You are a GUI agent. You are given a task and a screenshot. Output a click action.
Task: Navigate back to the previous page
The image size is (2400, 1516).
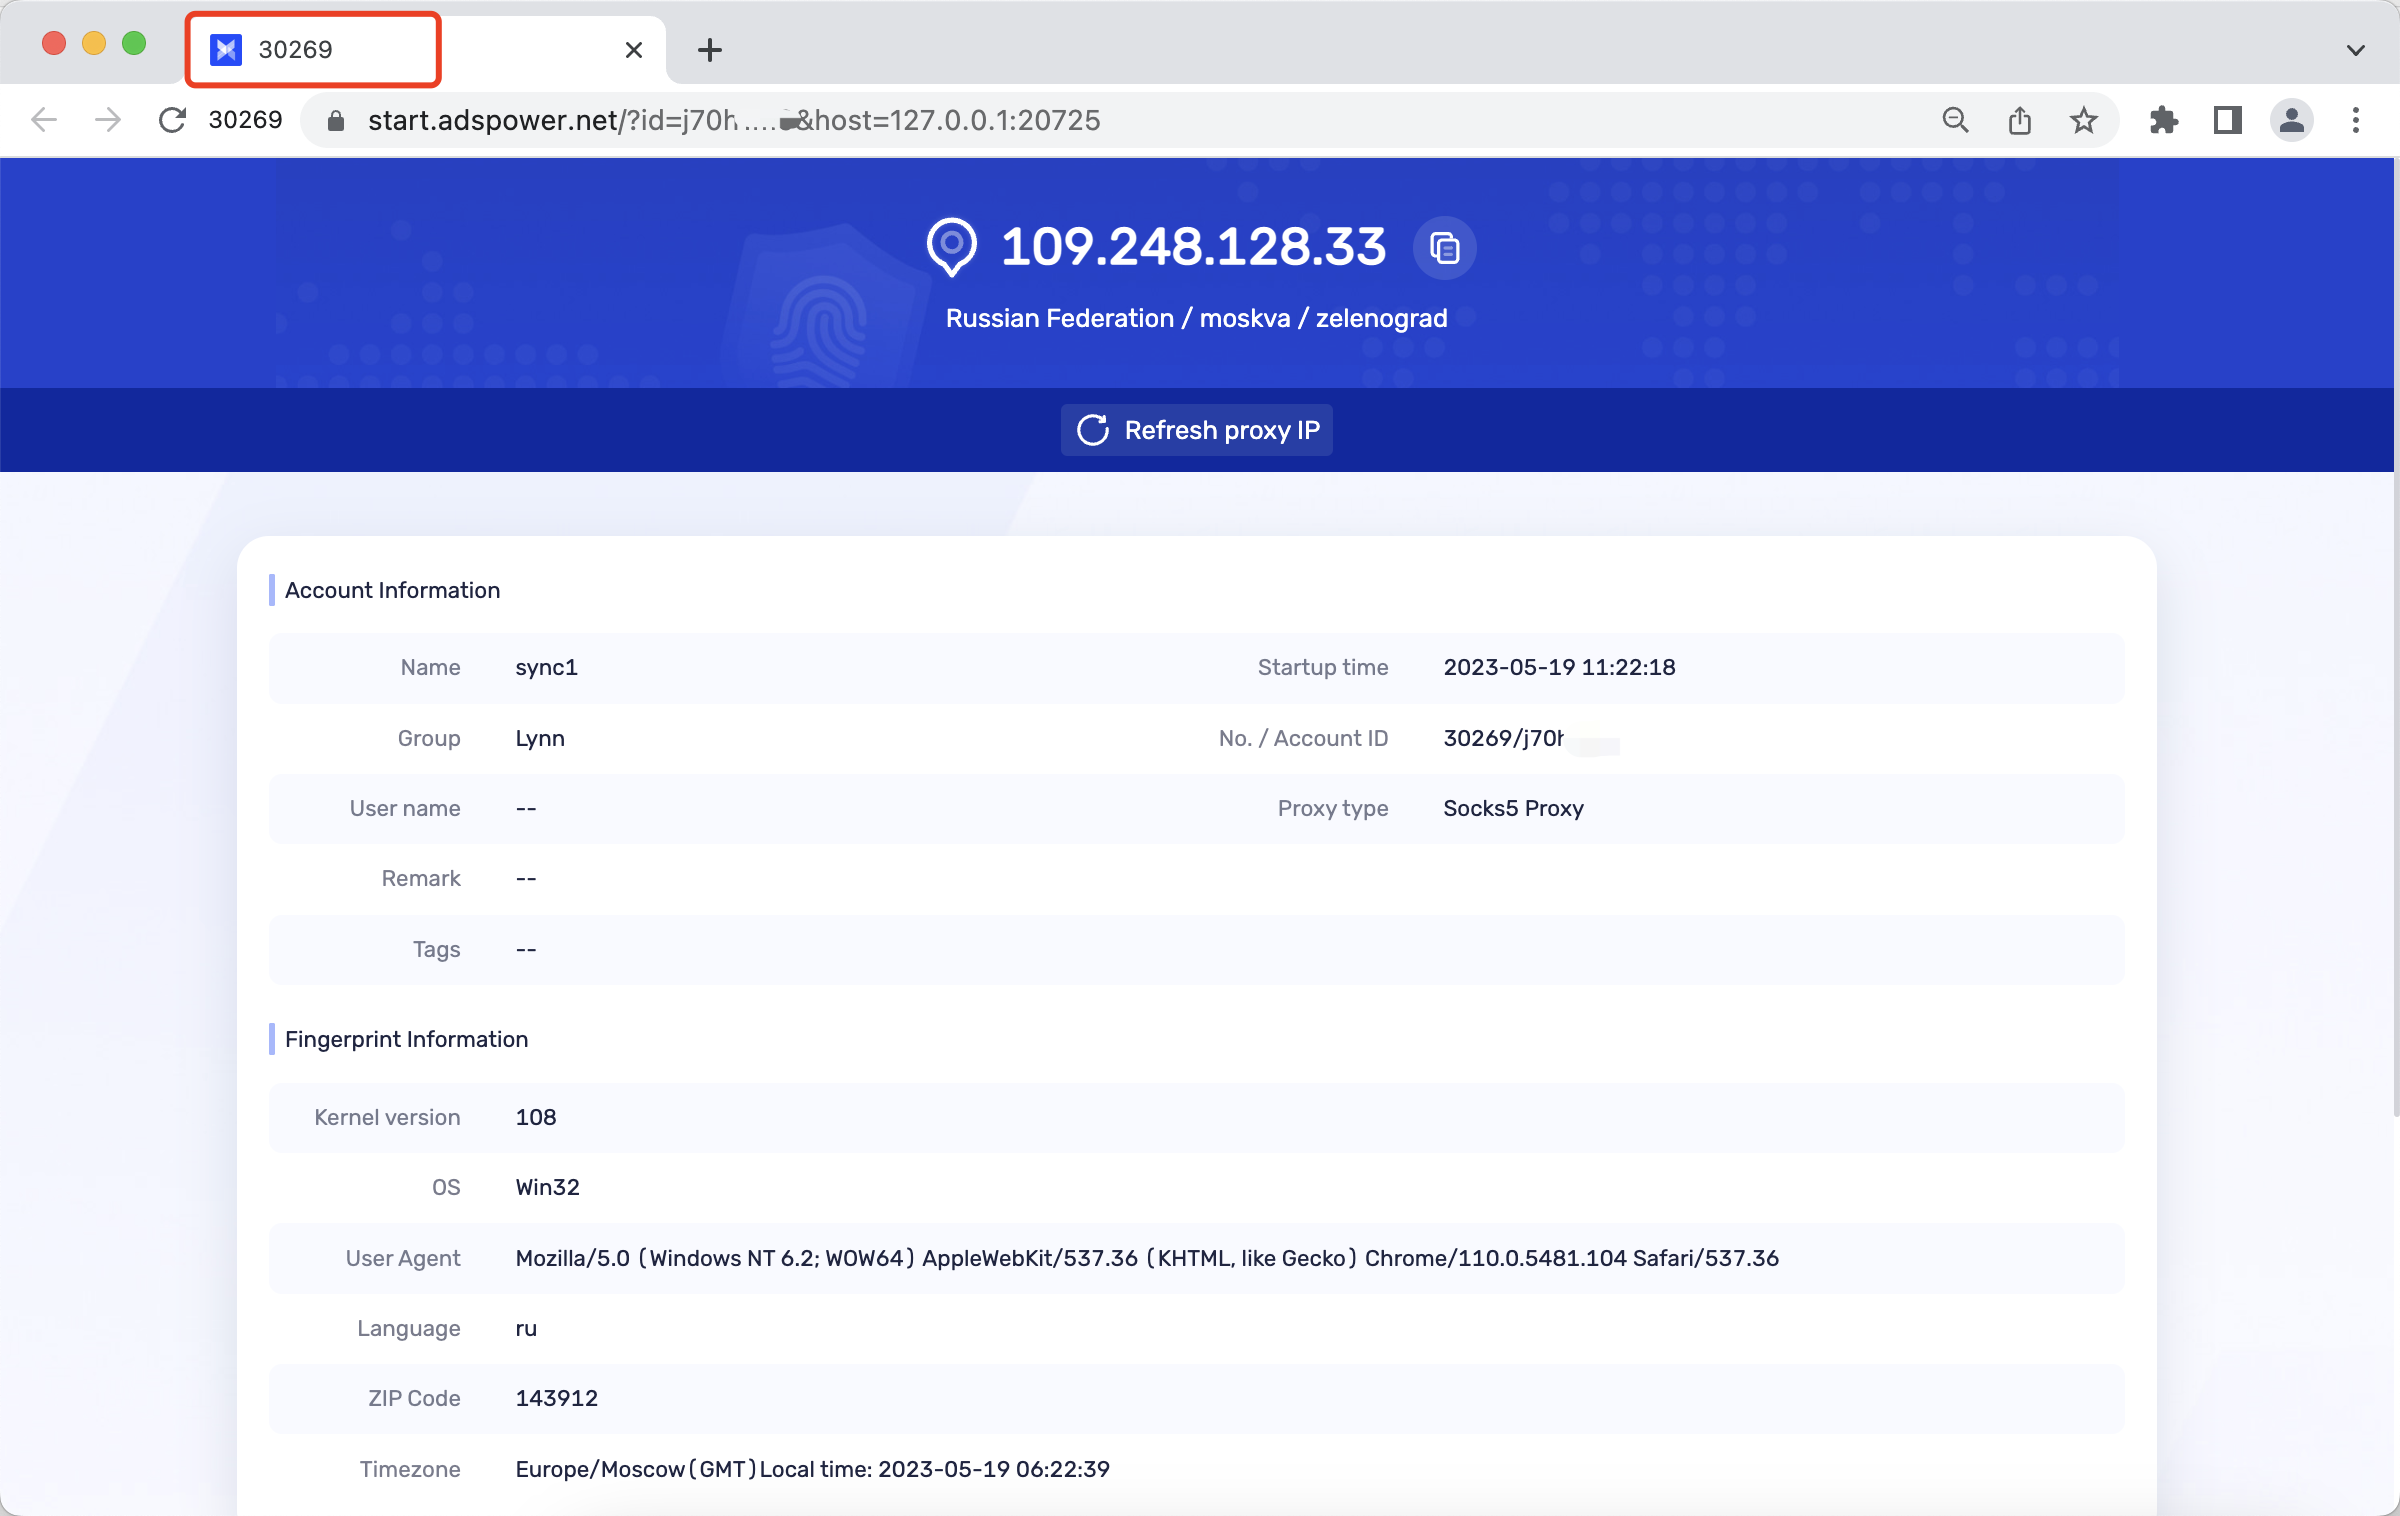[43, 120]
